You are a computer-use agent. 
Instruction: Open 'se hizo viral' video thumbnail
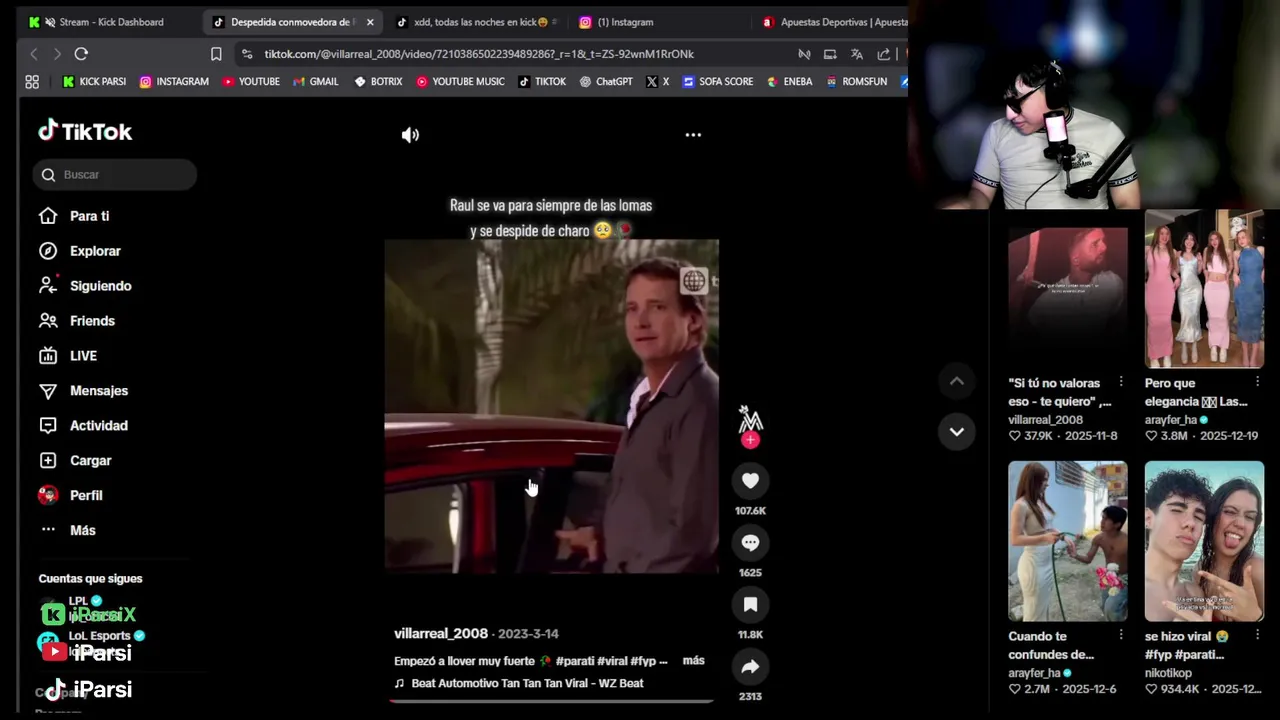tap(1204, 541)
